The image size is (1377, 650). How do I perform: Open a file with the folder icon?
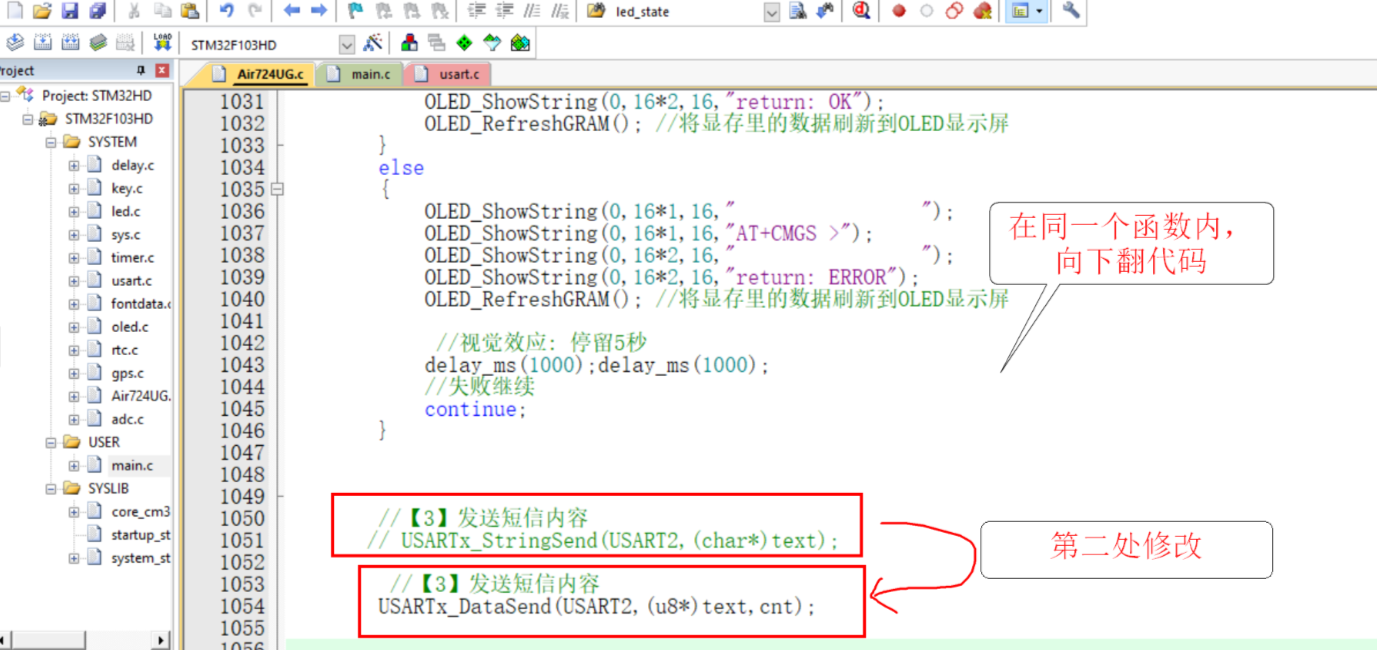pos(41,11)
